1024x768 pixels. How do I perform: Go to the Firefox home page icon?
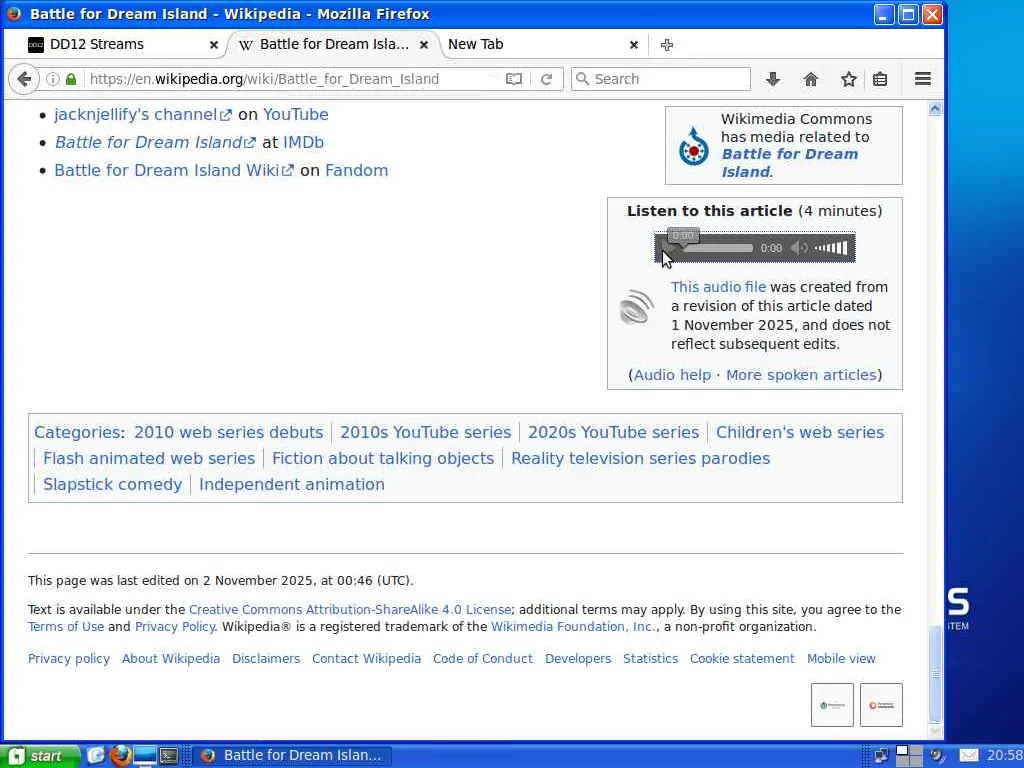[810, 79]
